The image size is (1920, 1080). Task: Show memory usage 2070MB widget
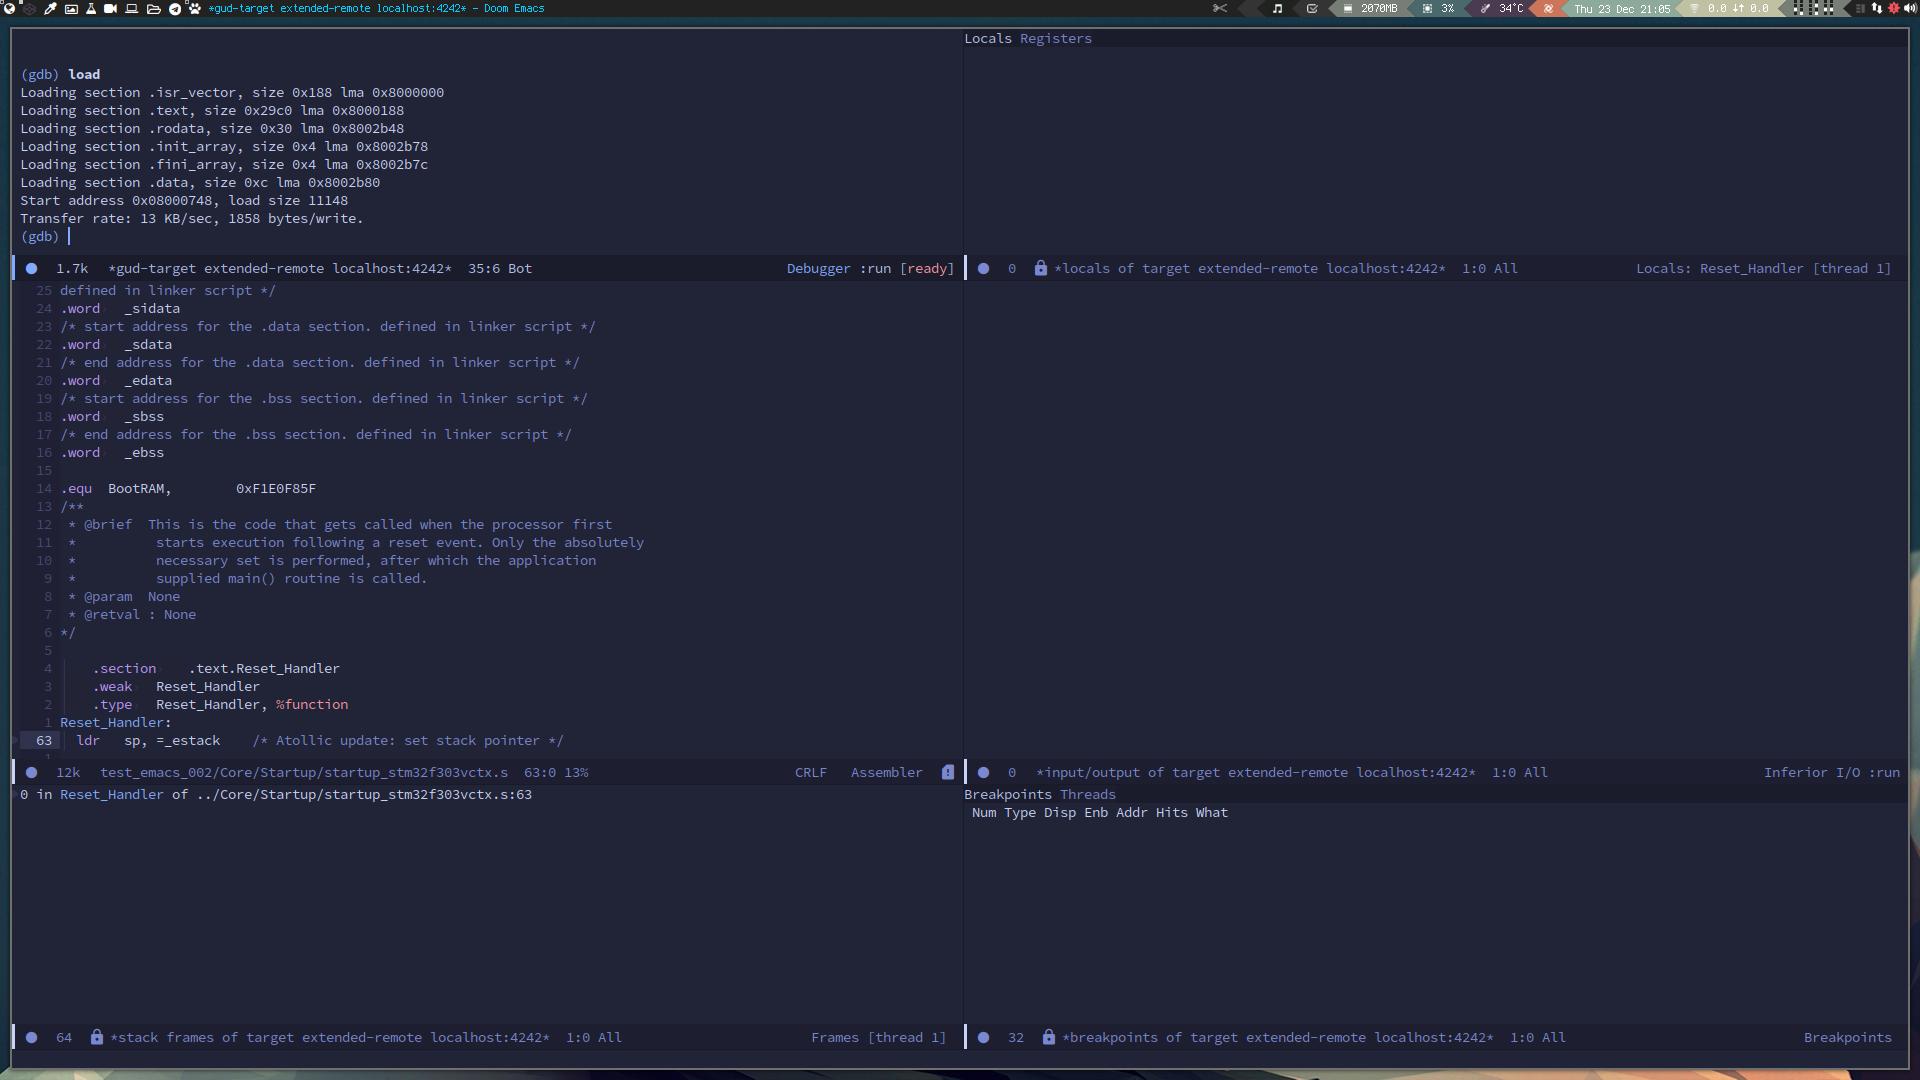pos(1370,8)
